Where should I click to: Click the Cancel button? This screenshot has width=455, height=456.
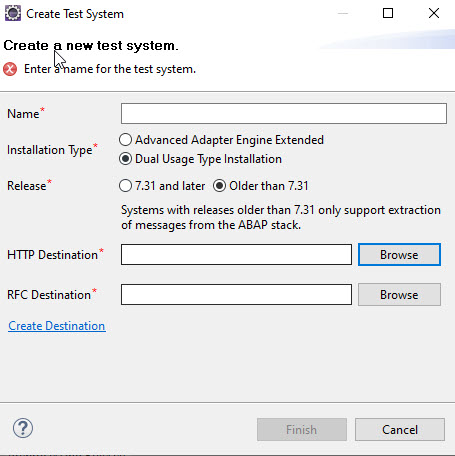click(x=400, y=430)
